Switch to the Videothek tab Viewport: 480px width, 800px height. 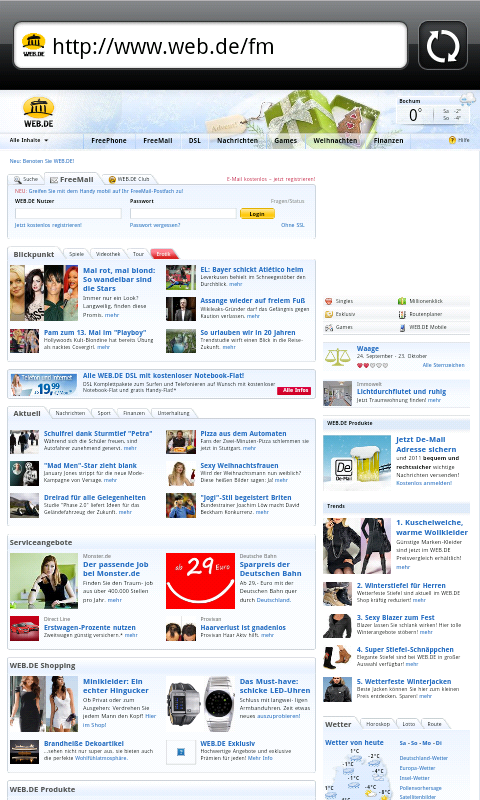(108, 254)
